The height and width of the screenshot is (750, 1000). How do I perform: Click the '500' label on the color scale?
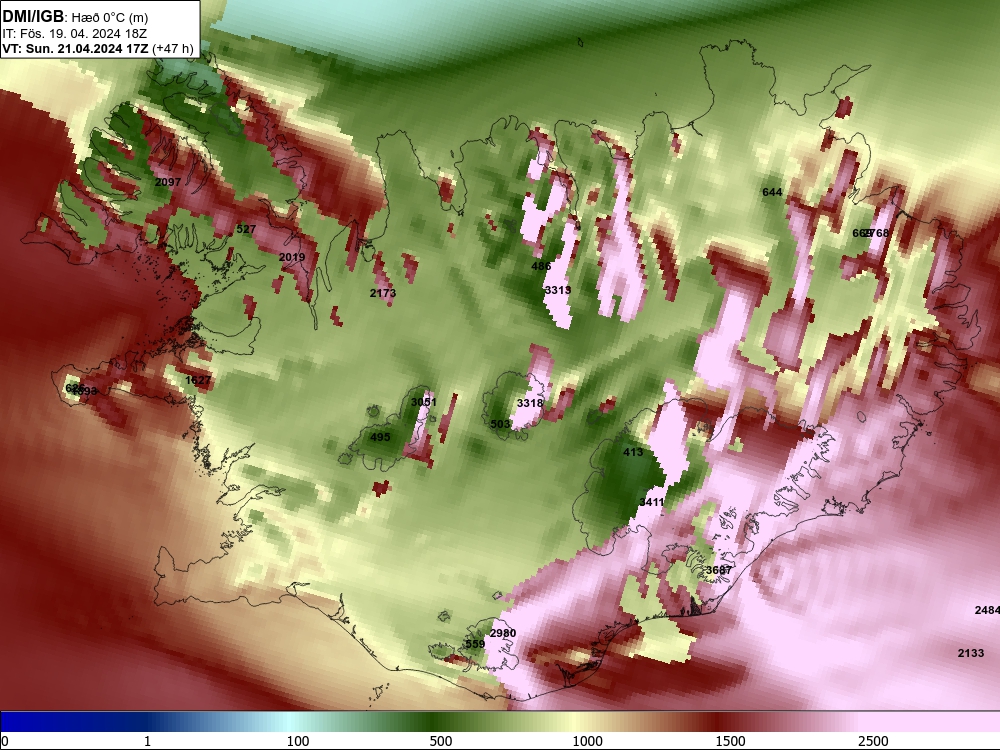tap(441, 741)
